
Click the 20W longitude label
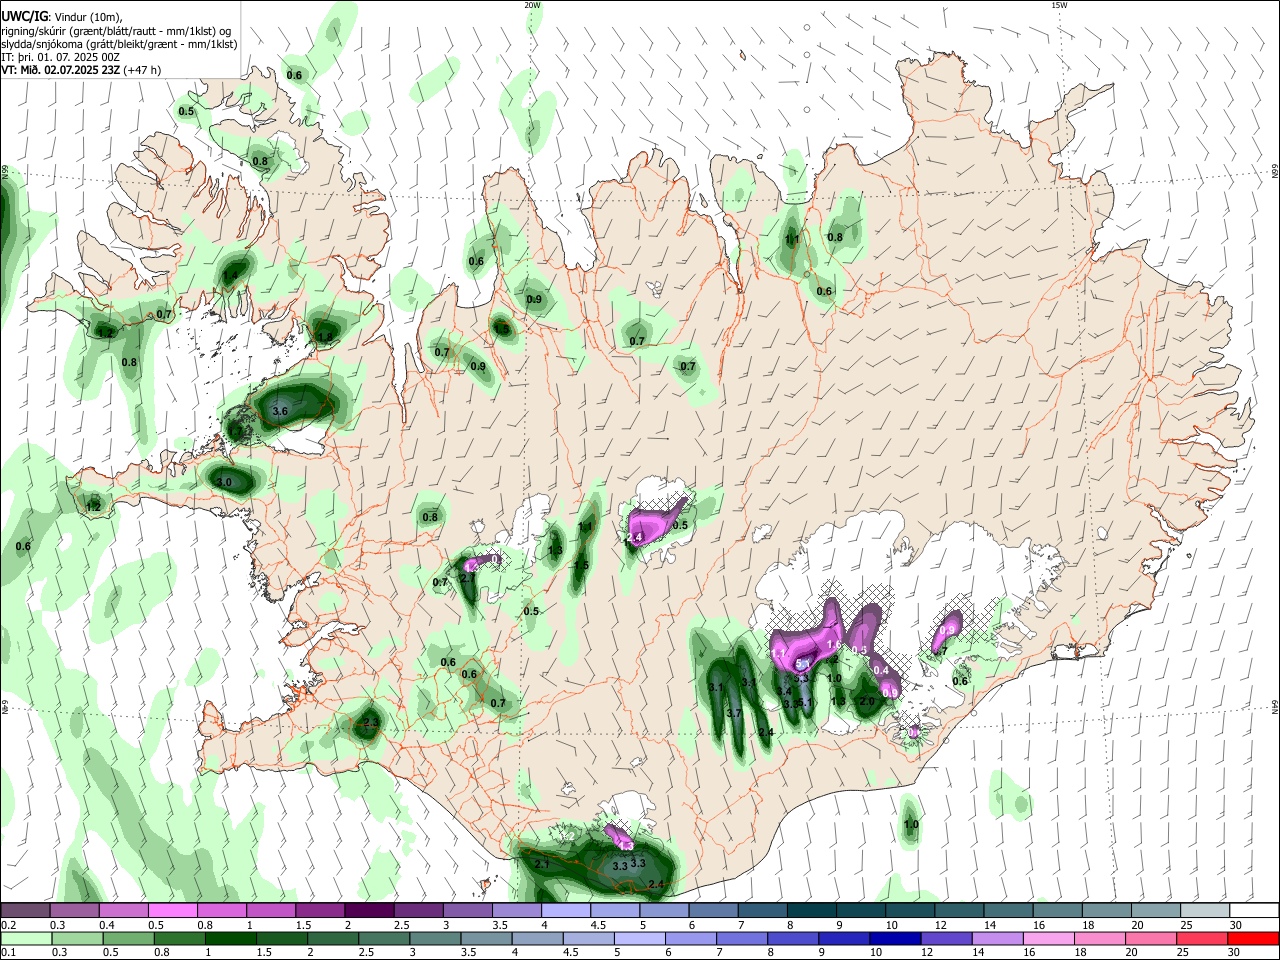532,5
